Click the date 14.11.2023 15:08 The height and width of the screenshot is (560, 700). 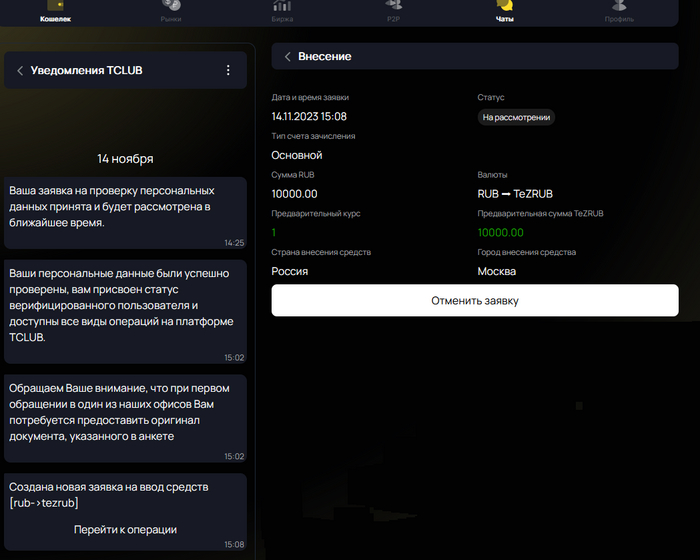pos(309,117)
